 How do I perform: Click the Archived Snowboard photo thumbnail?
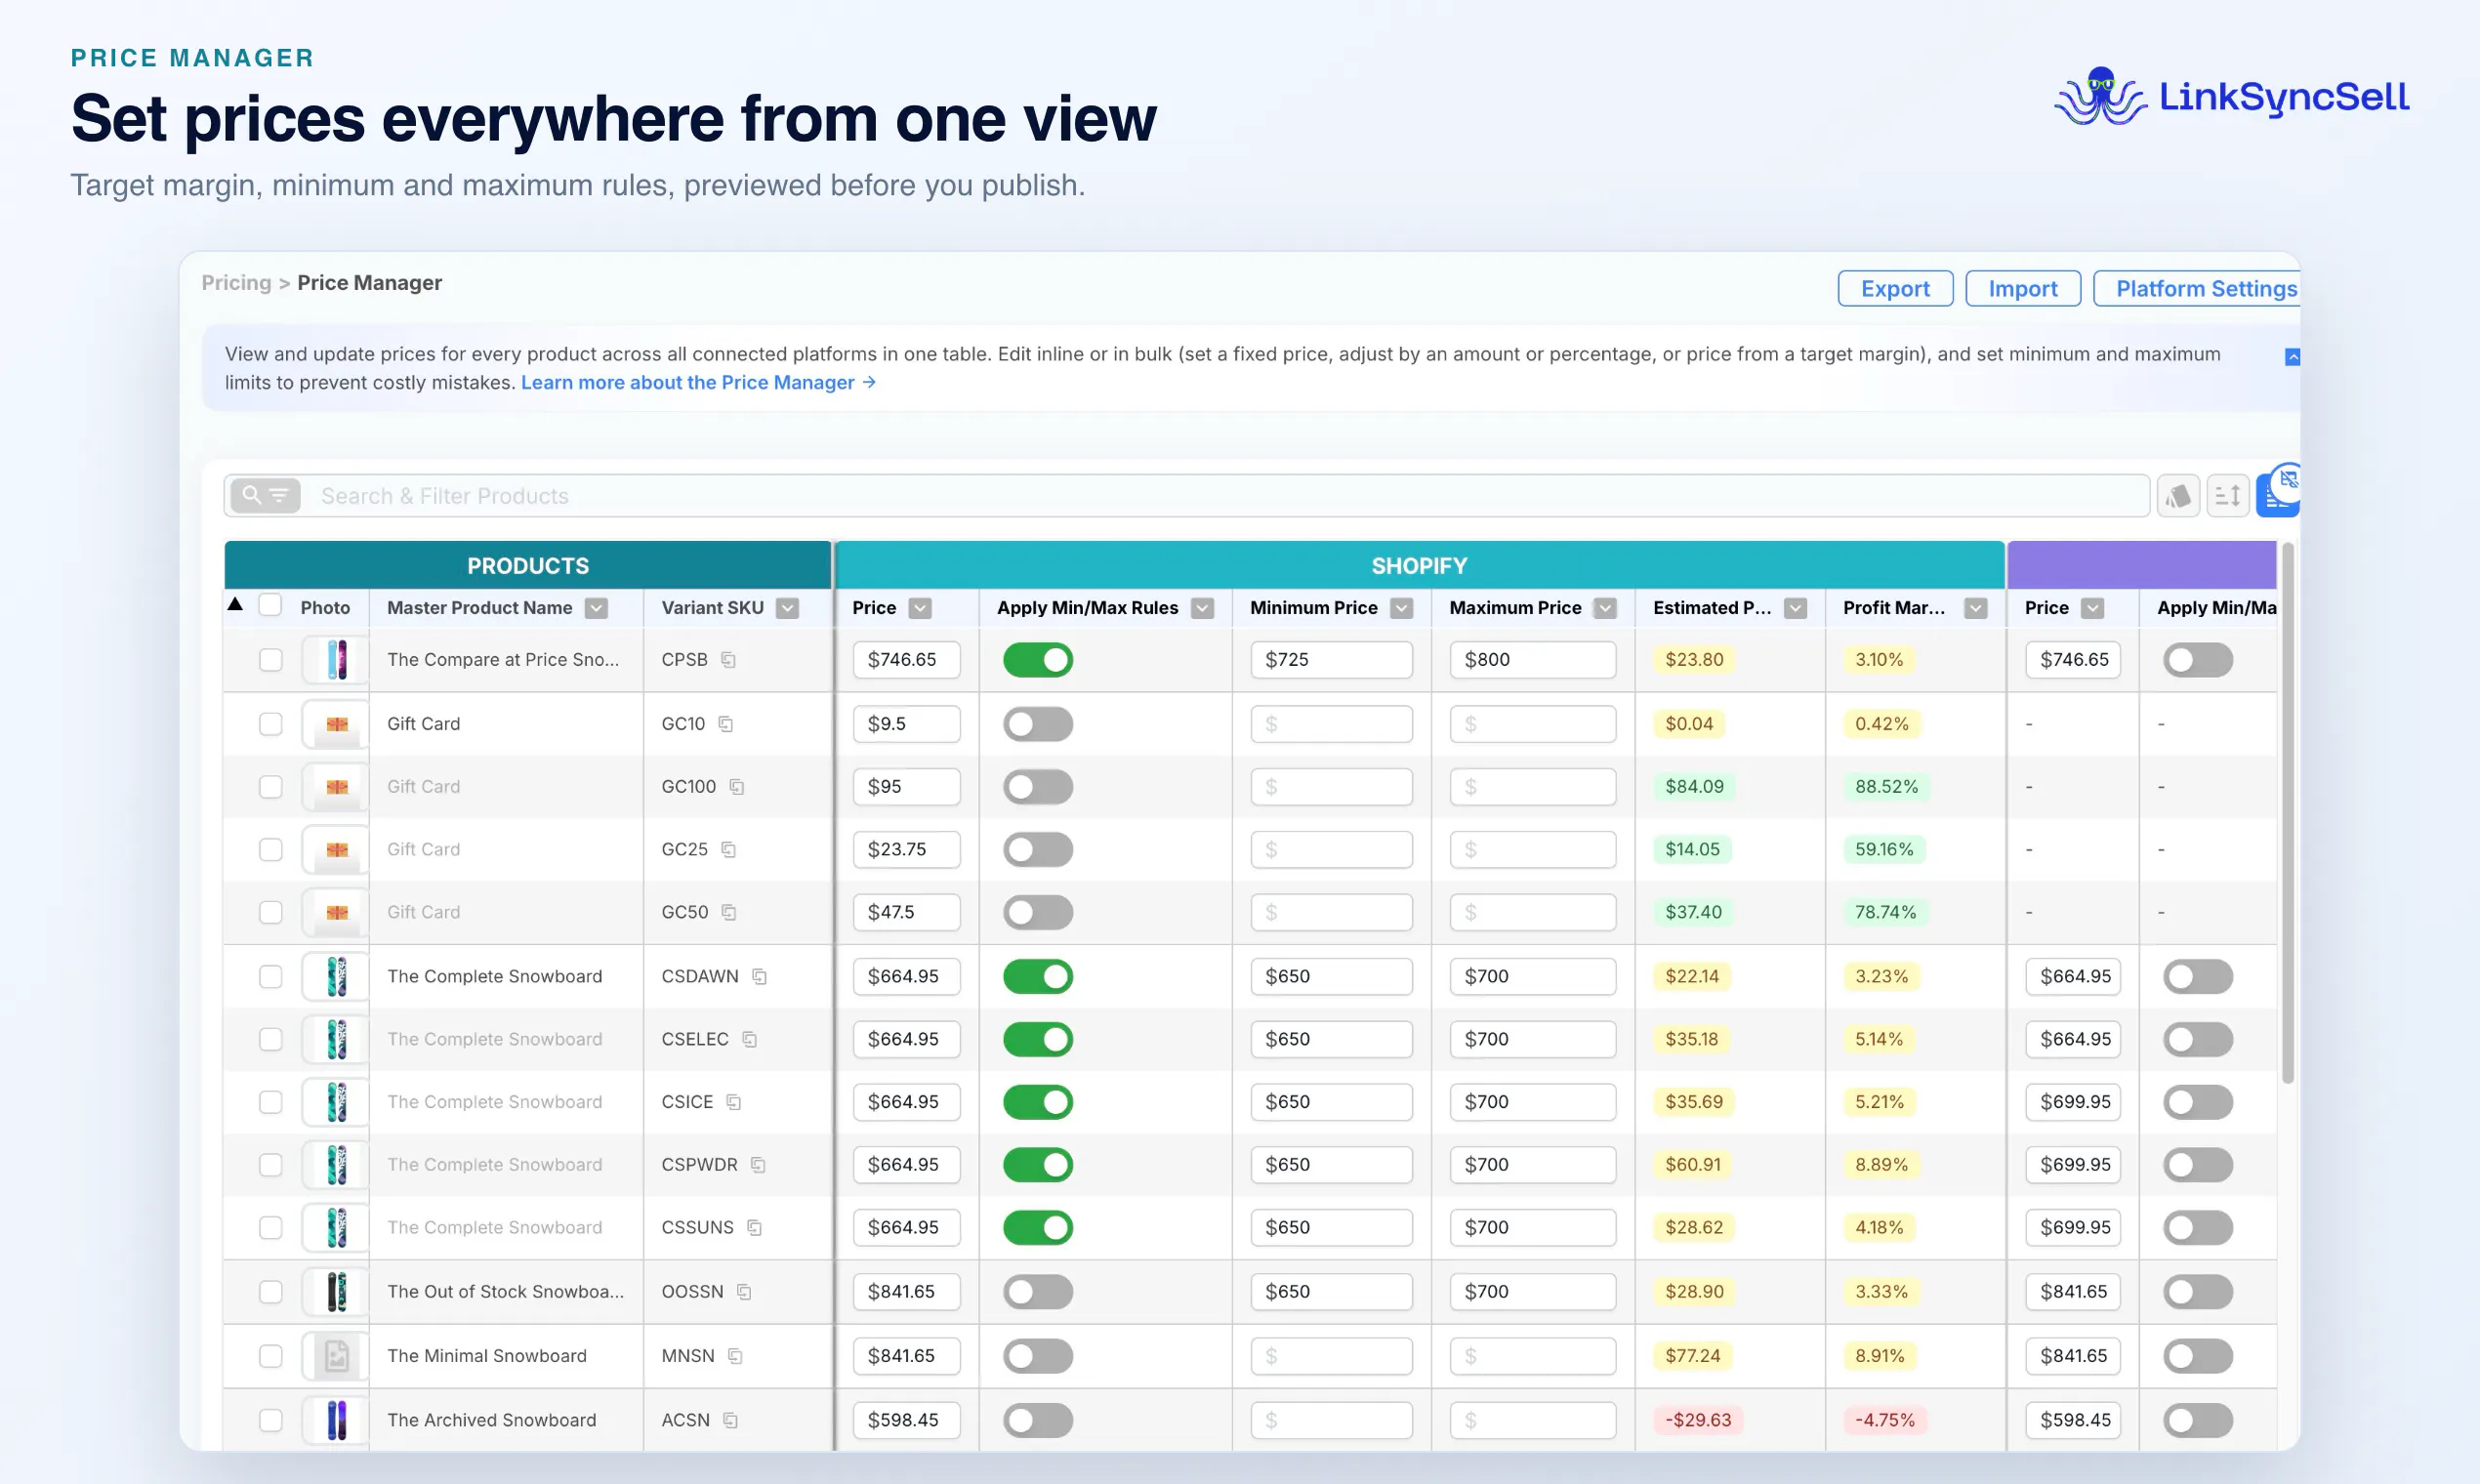pyautogui.click(x=337, y=1420)
